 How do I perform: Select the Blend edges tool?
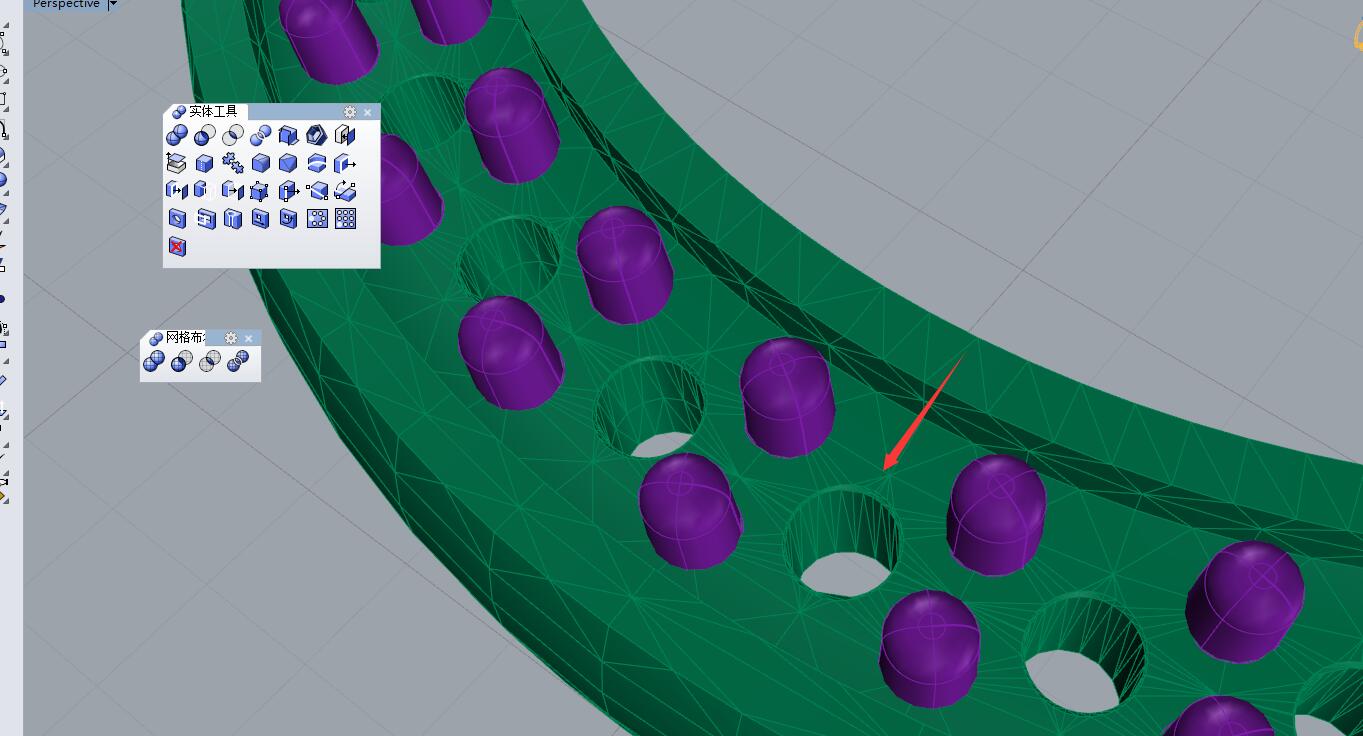tap(317, 163)
